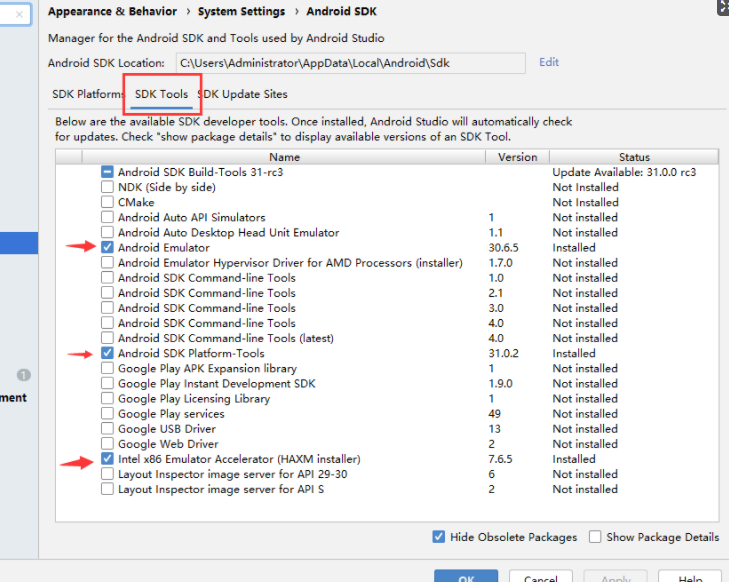Viewport: 729px width, 582px height.
Task: Click the Name column header
Action: point(284,157)
